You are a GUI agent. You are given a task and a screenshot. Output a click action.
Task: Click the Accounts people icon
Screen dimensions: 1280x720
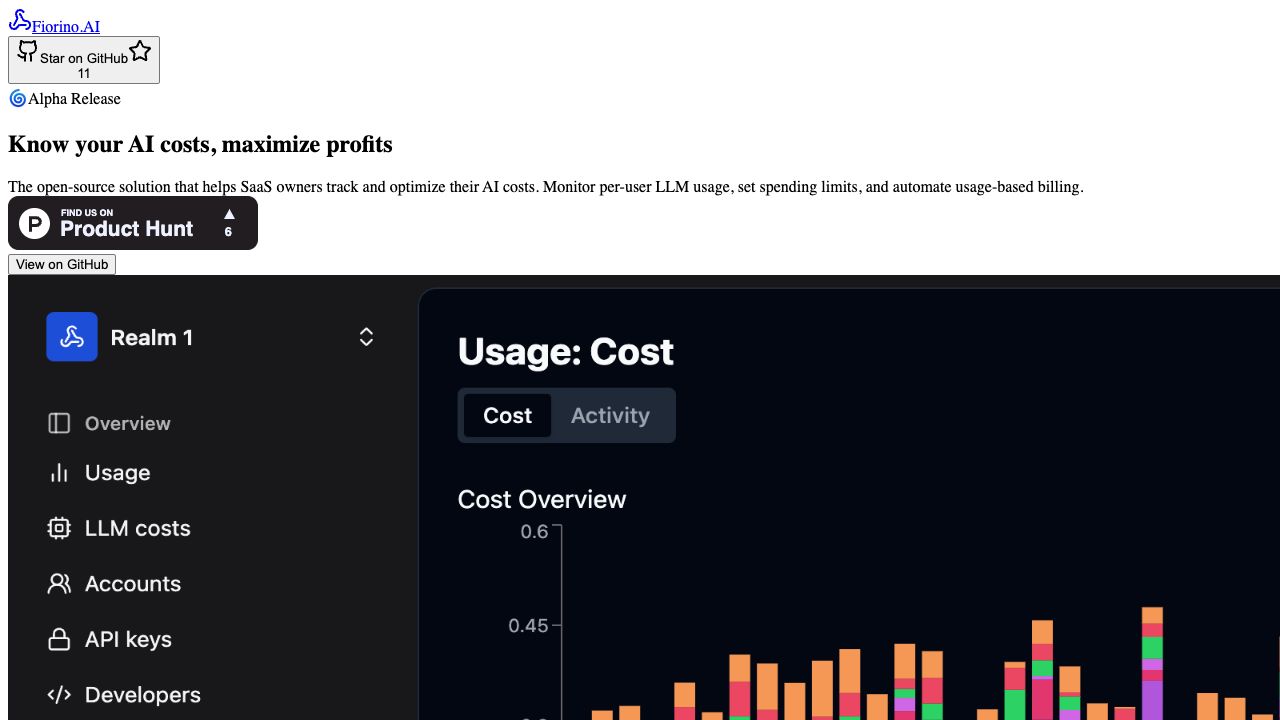pos(59,584)
